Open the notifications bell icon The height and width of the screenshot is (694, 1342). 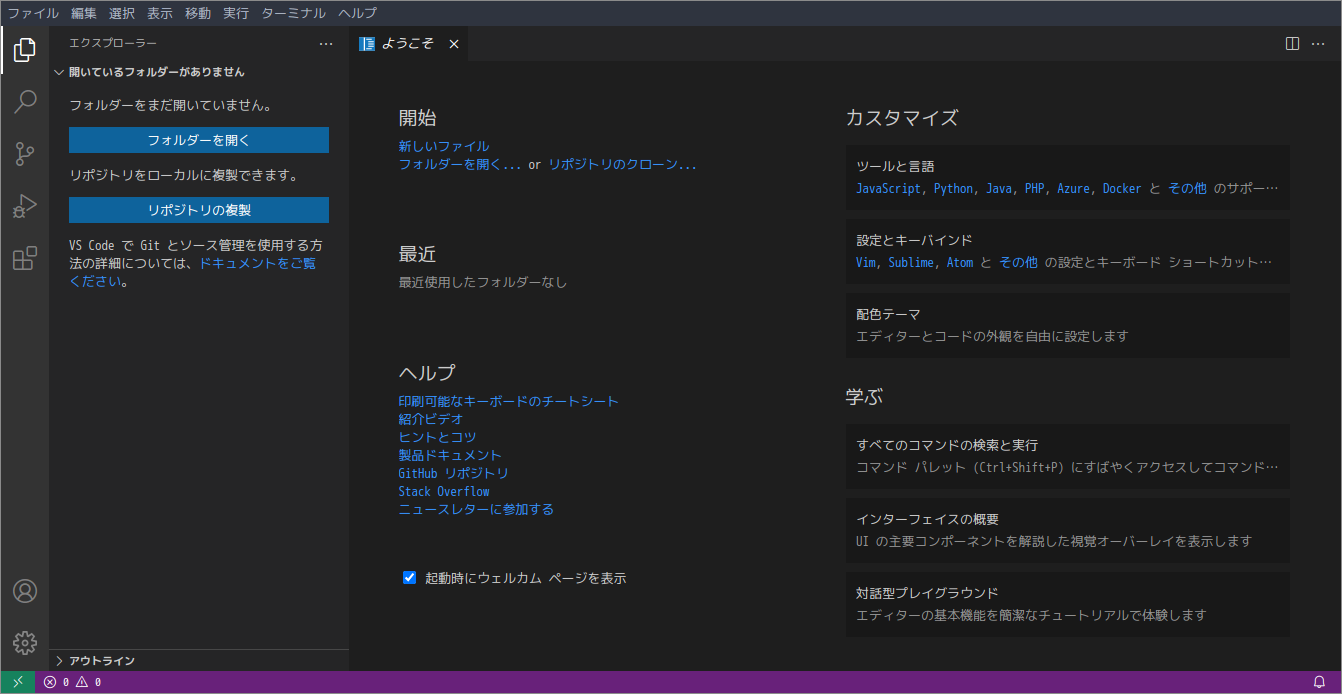coord(1319,682)
